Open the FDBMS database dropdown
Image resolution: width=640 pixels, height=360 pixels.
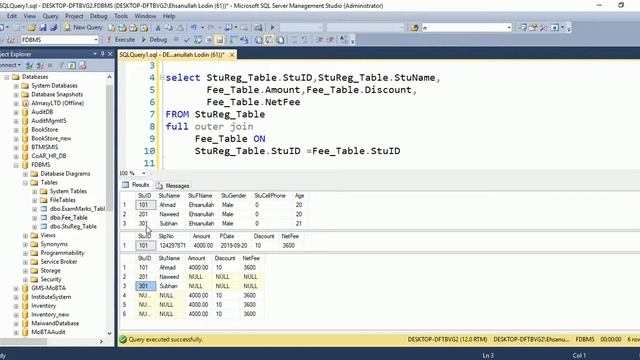96,40
